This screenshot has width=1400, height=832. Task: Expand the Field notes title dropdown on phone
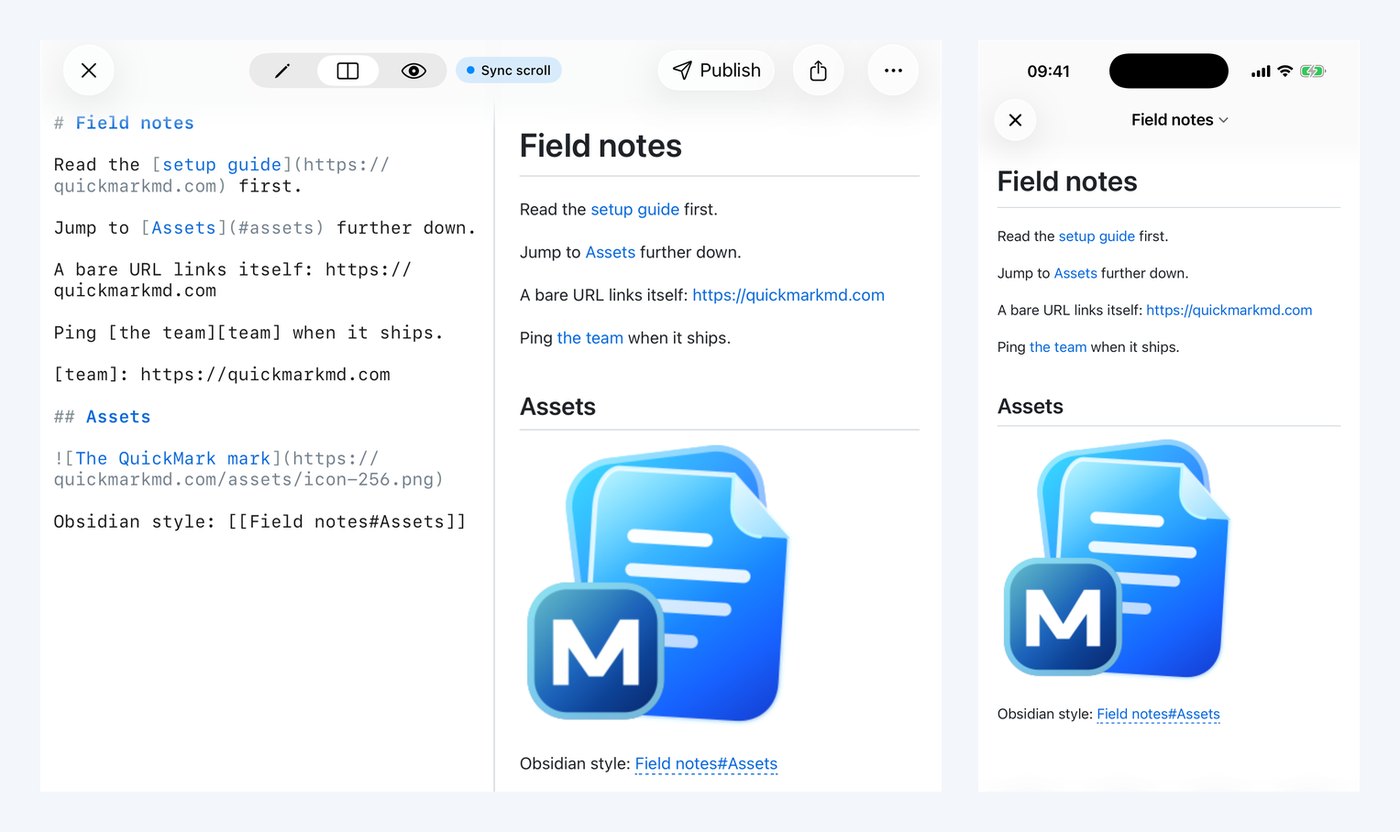(x=1179, y=120)
